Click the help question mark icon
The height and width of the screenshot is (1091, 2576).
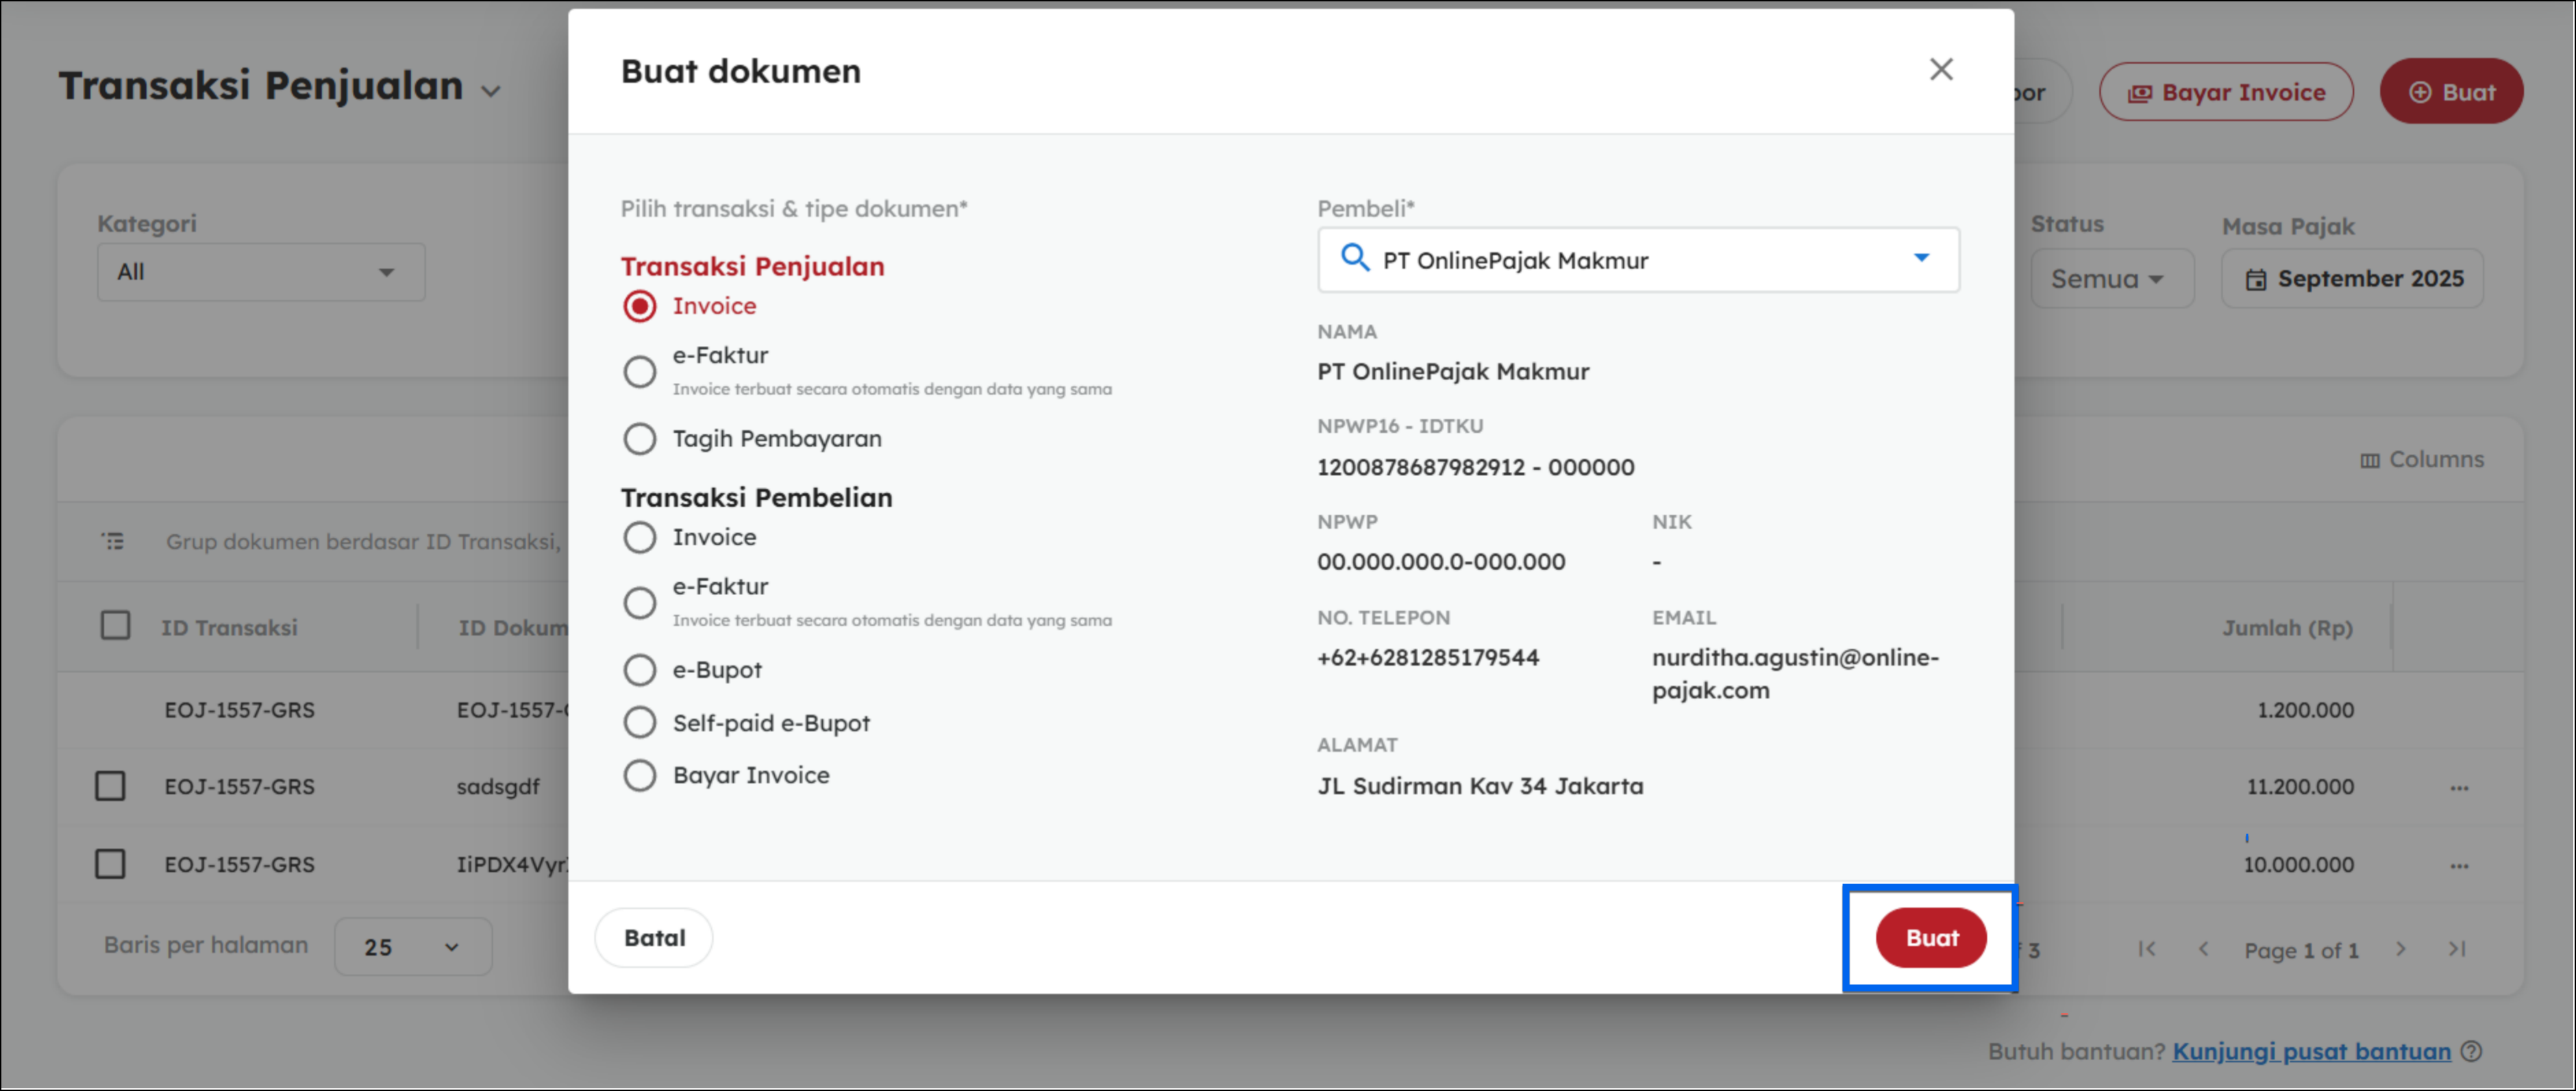(2471, 1051)
